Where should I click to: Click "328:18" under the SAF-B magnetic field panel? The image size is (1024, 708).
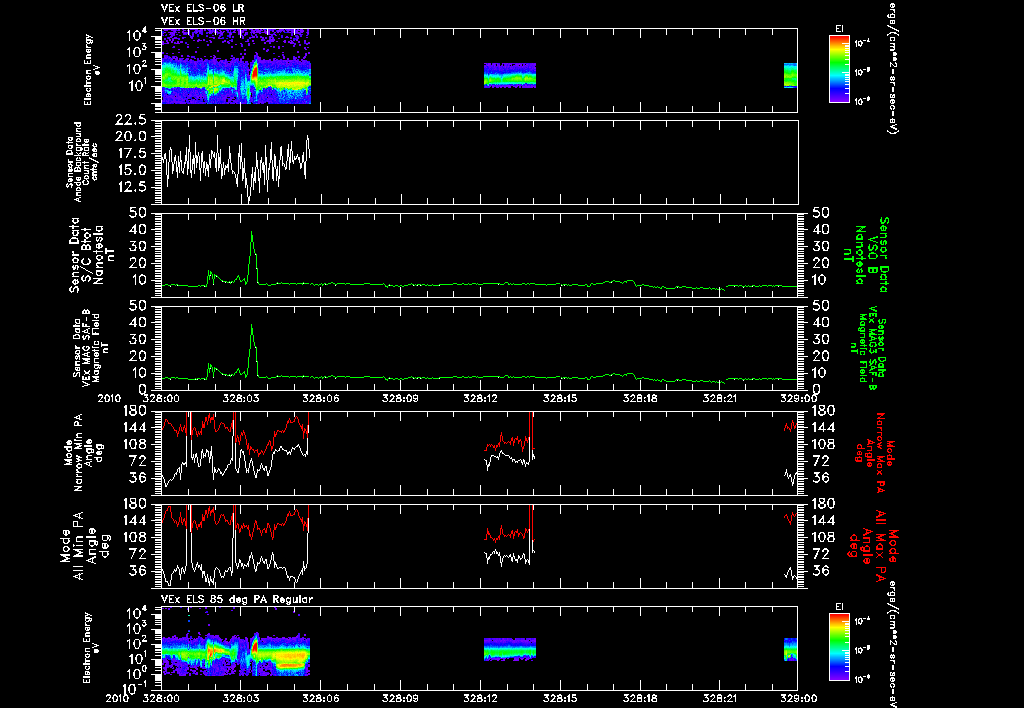coord(640,397)
